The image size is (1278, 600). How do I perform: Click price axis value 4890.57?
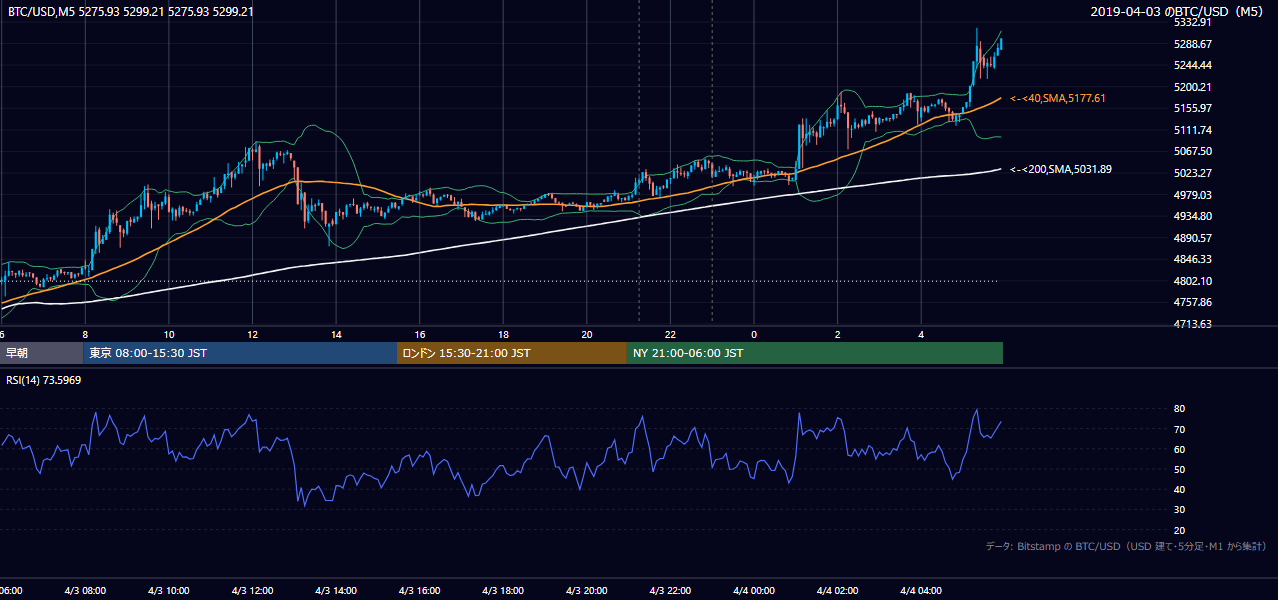(1193, 238)
